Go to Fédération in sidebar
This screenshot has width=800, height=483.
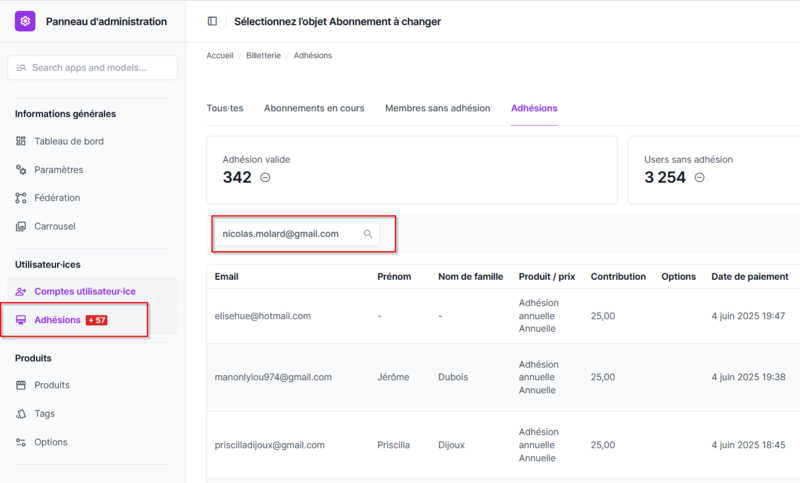(57, 198)
